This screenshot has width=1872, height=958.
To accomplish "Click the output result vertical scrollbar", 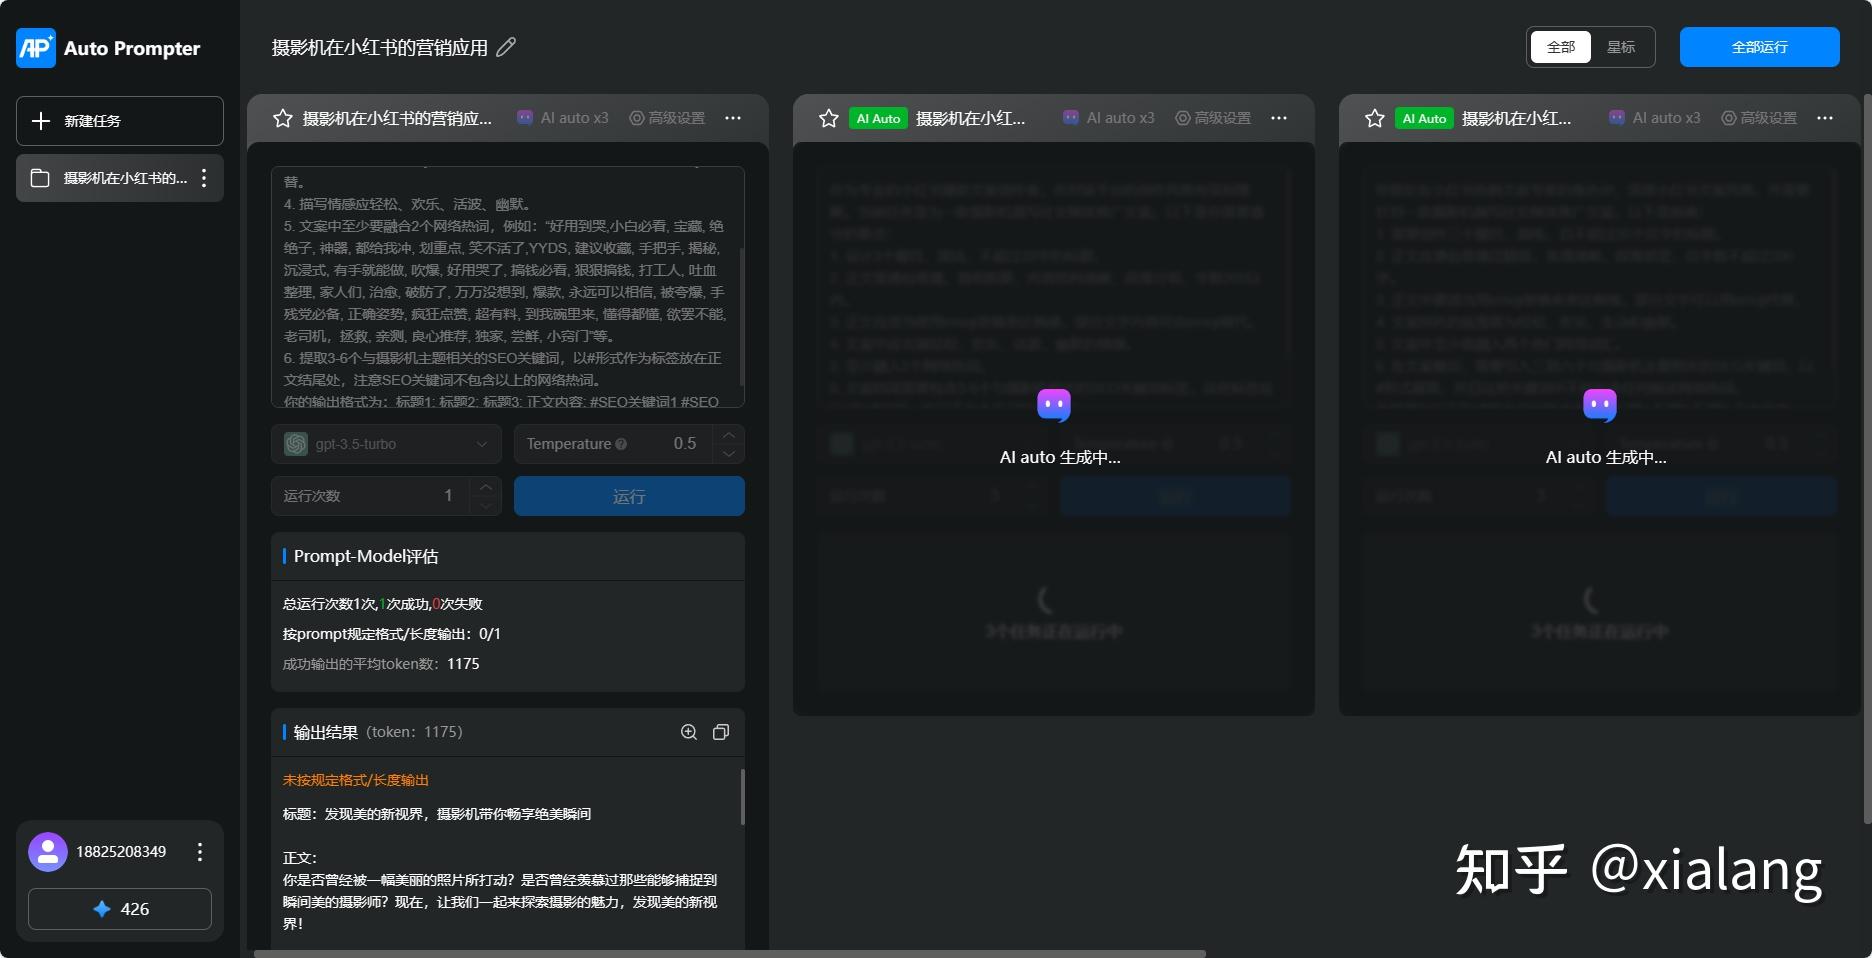I will coord(742,797).
